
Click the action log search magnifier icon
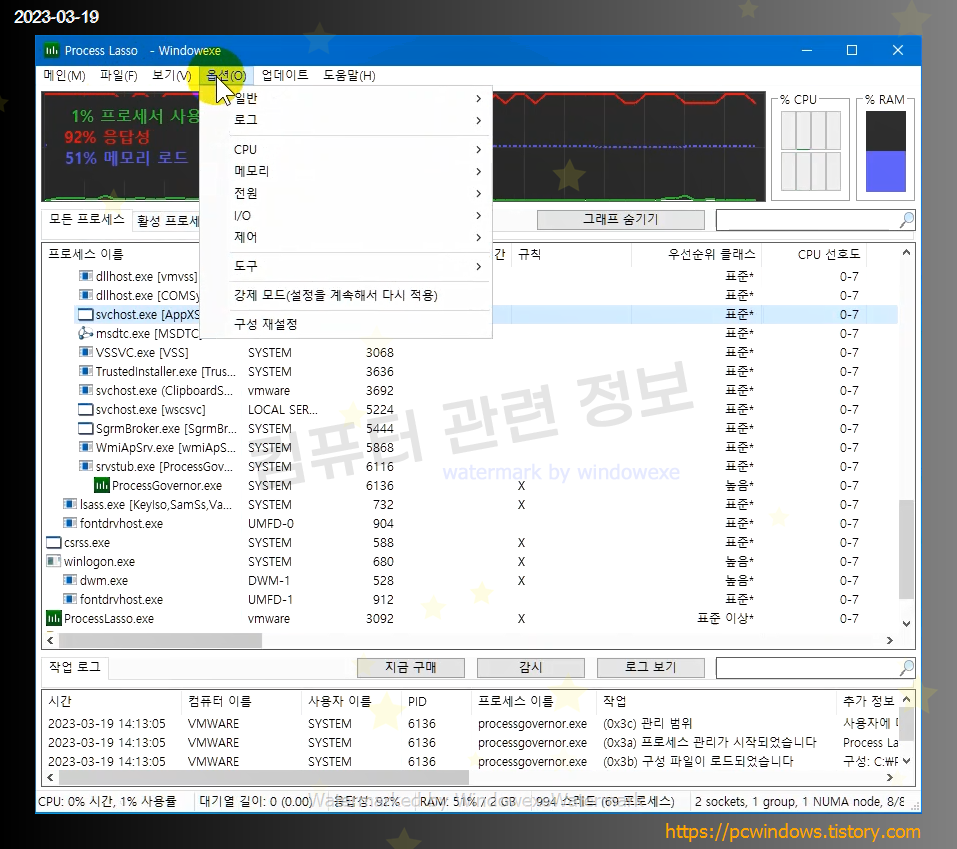[x=906, y=668]
